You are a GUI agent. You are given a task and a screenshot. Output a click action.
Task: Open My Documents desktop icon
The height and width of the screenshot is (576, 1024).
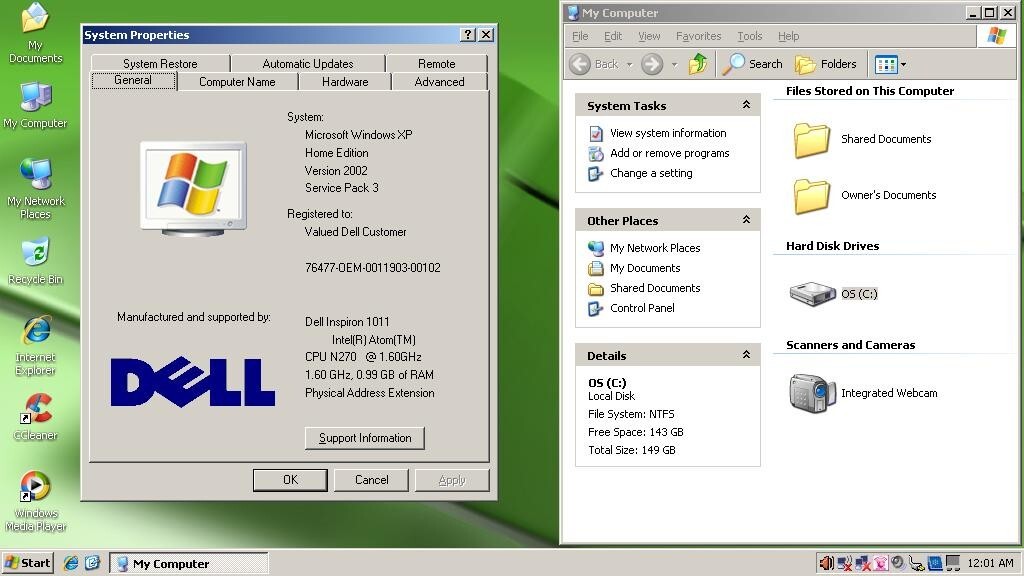pyautogui.click(x=35, y=33)
